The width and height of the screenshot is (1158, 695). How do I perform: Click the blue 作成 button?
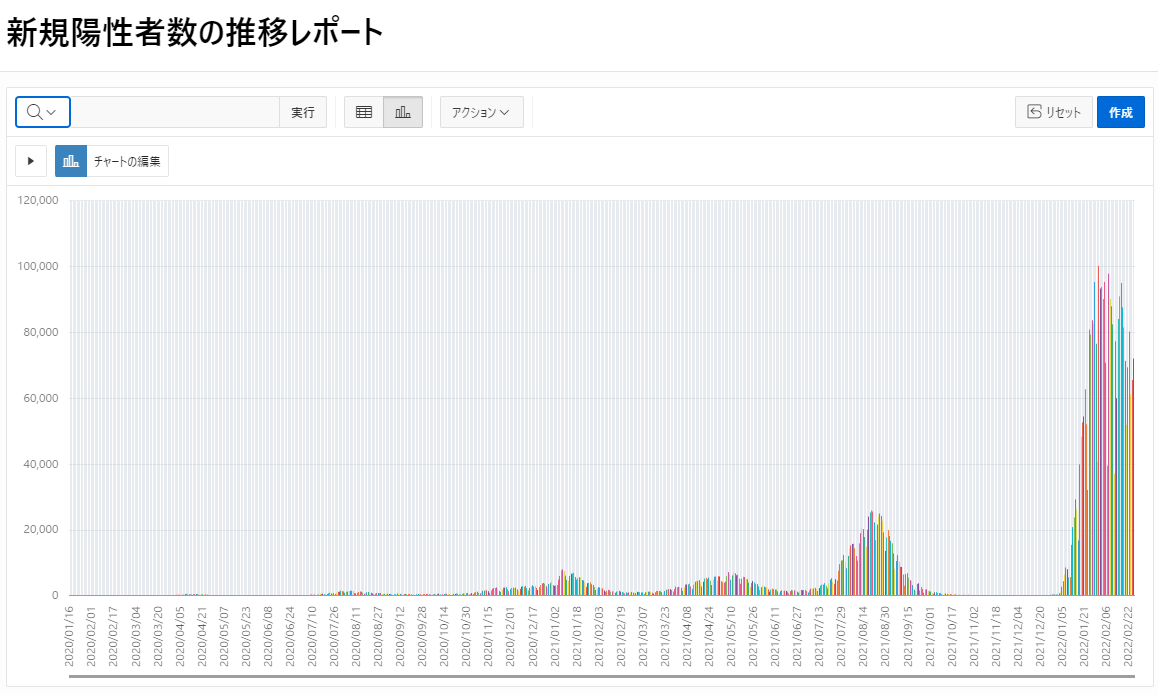1120,112
